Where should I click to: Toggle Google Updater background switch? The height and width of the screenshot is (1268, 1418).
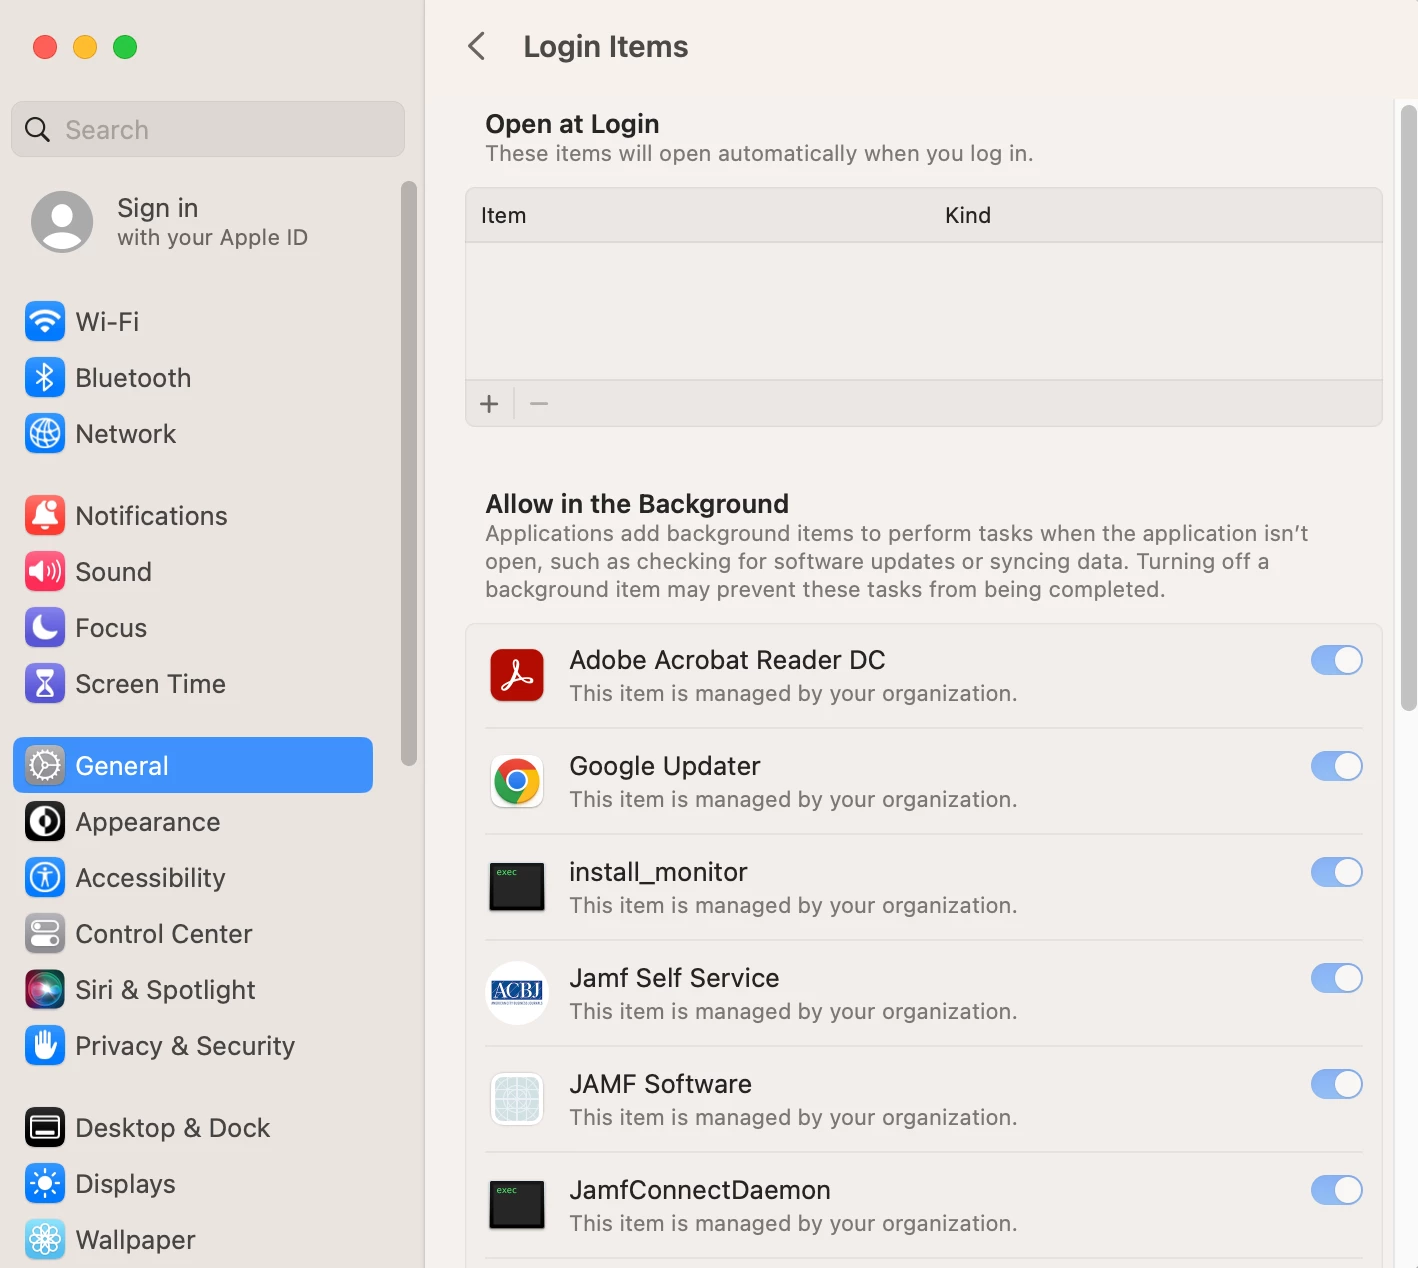(x=1337, y=766)
